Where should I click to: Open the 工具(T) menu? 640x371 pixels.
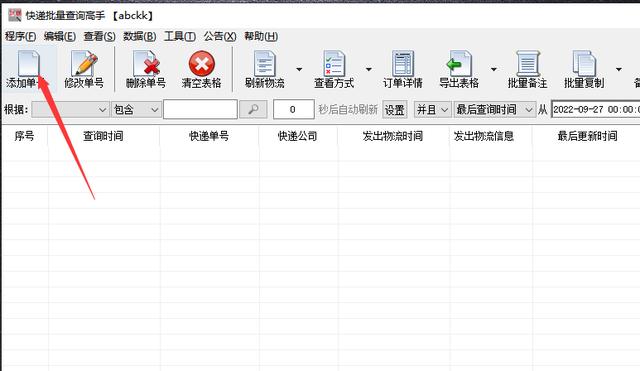click(180, 36)
